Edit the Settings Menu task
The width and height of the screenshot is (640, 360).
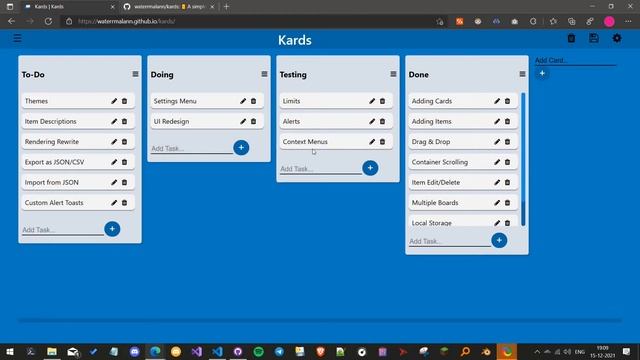point(243,101)
